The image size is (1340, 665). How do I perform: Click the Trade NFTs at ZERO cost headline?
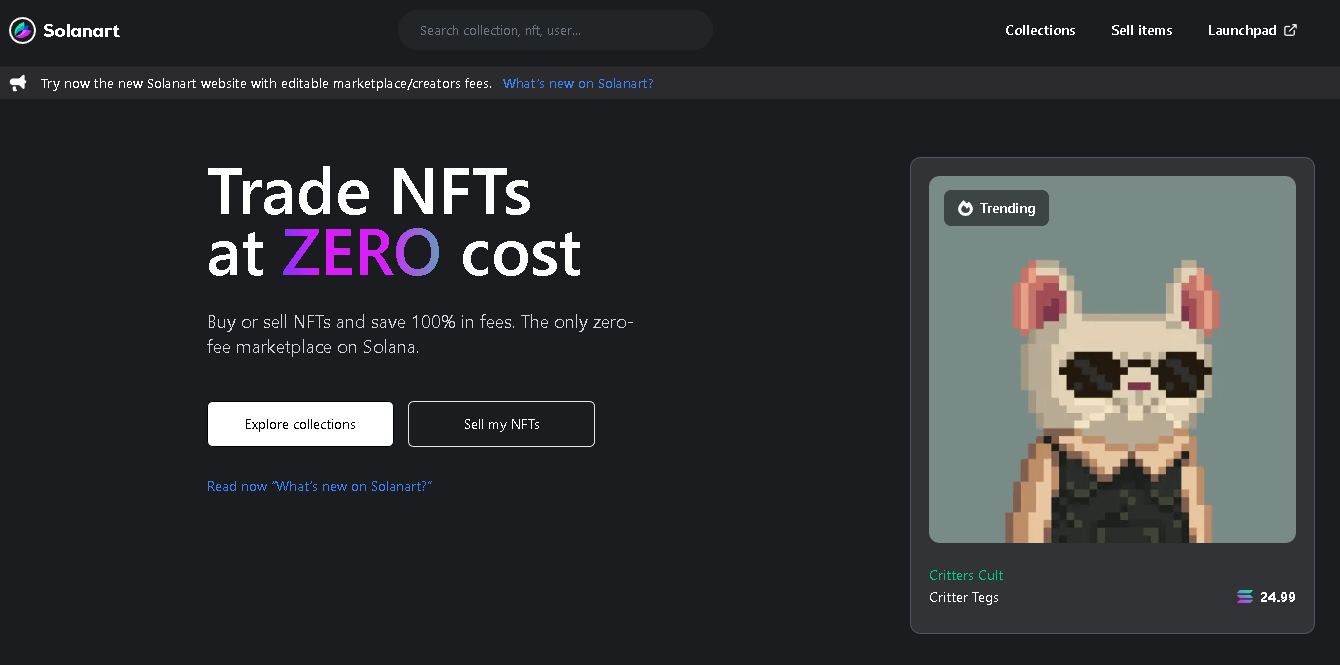(x=394, y=222)
